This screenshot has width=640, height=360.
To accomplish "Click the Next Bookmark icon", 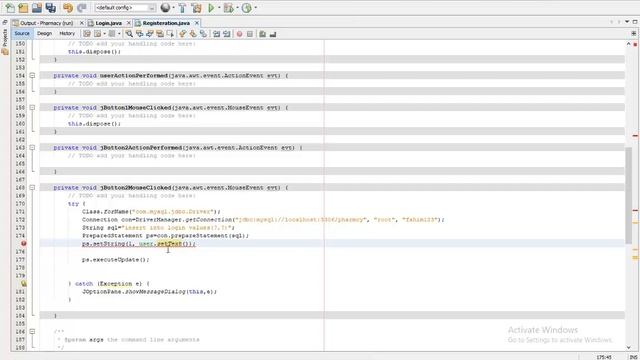I will [193, 34].
